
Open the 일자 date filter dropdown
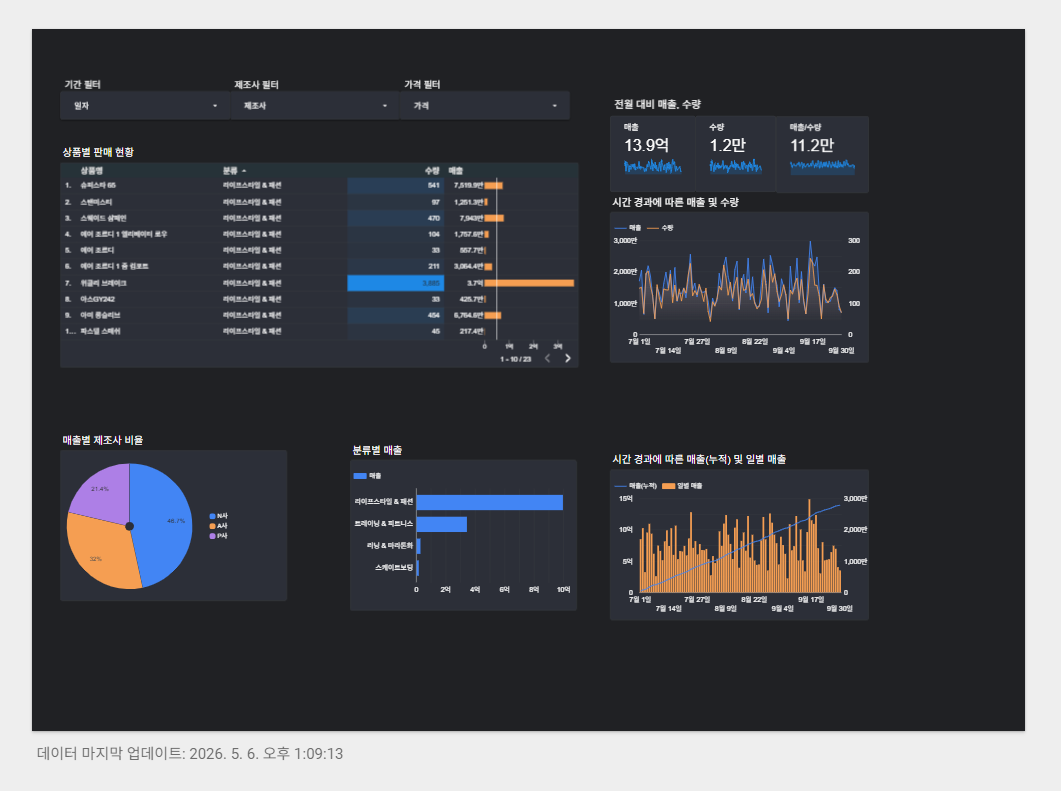[145, 106]
